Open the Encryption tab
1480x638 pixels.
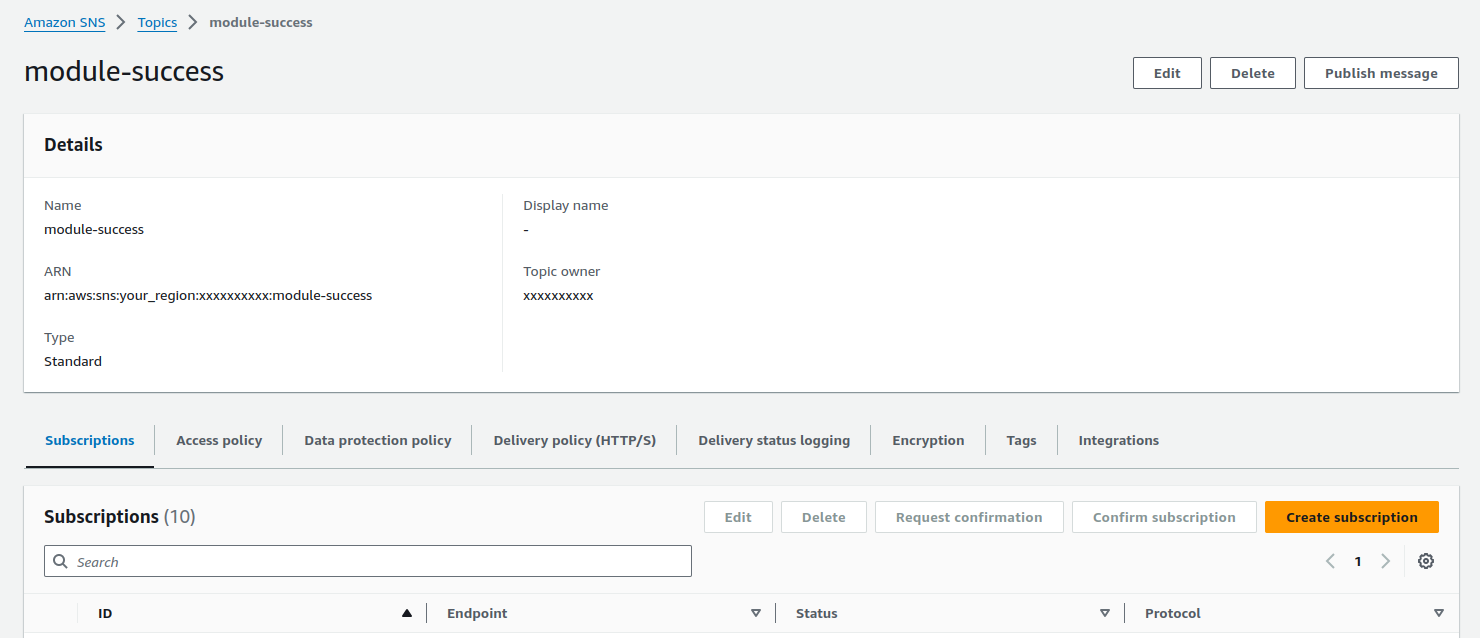tap(928, 440)
